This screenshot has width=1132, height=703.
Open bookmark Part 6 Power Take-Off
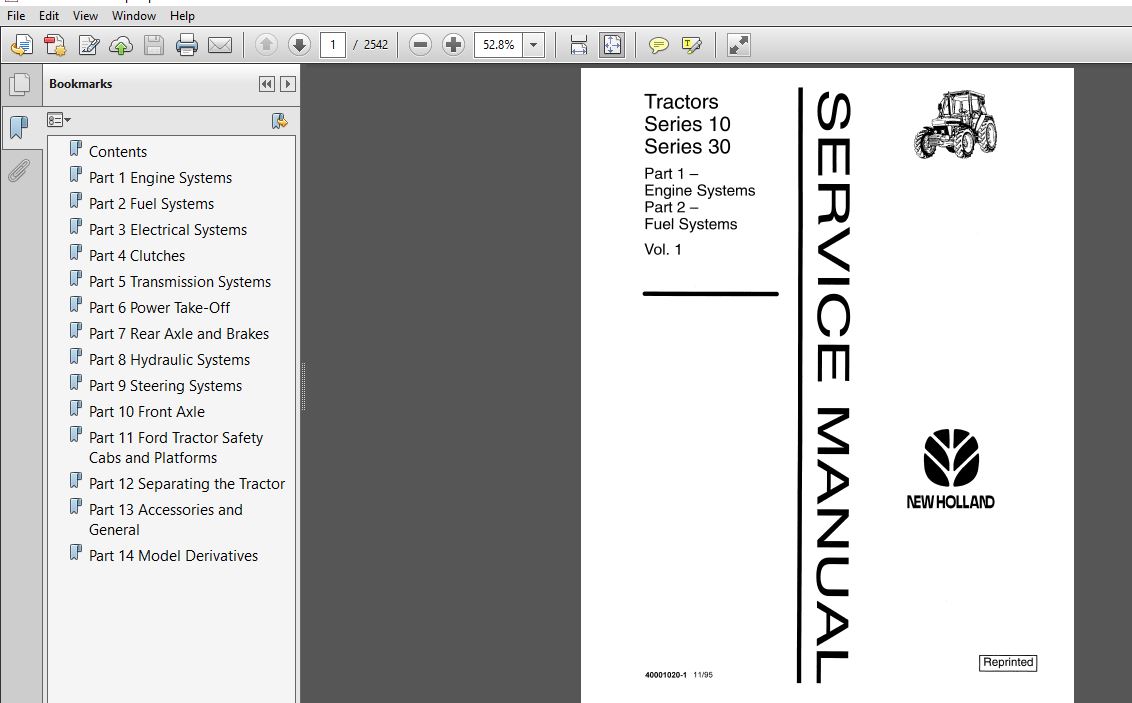tap(159, 307)
